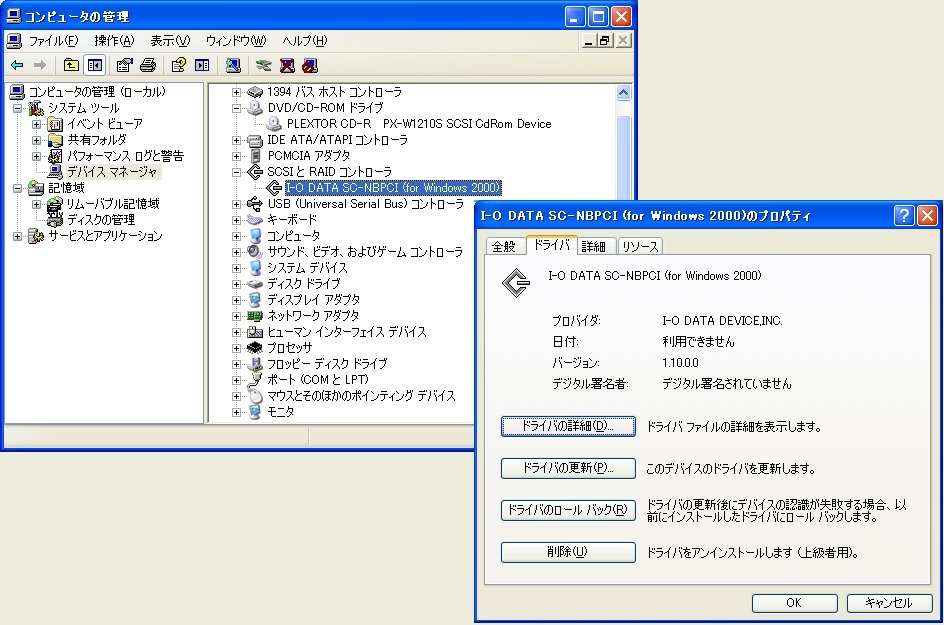Viewport: 944px width, 625px height.
Task: Click the Print icon on the toolbar
Action: 148,64
